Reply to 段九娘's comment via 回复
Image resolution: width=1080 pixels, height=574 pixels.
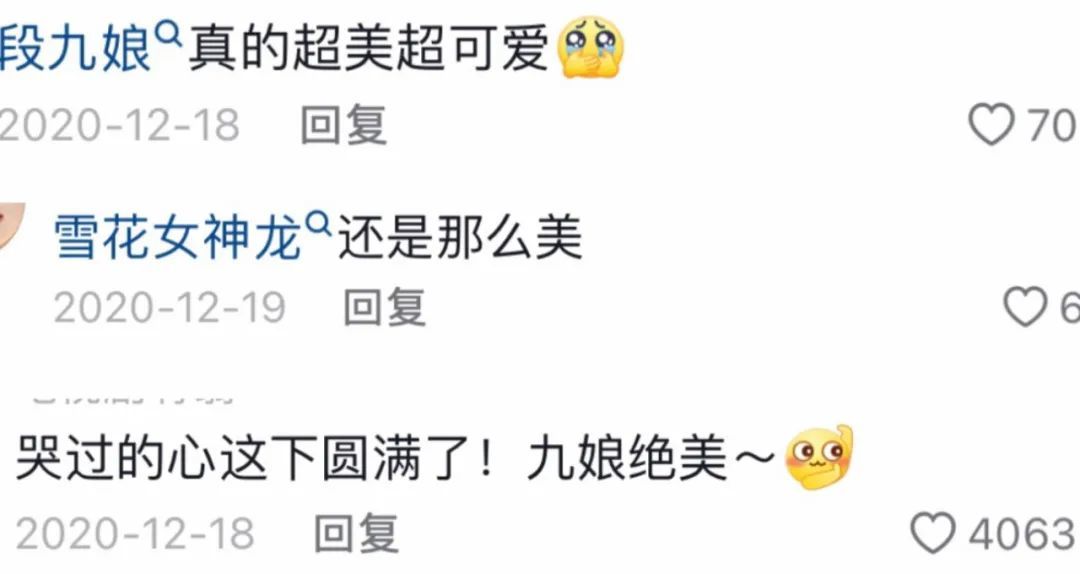click(344, 125)
